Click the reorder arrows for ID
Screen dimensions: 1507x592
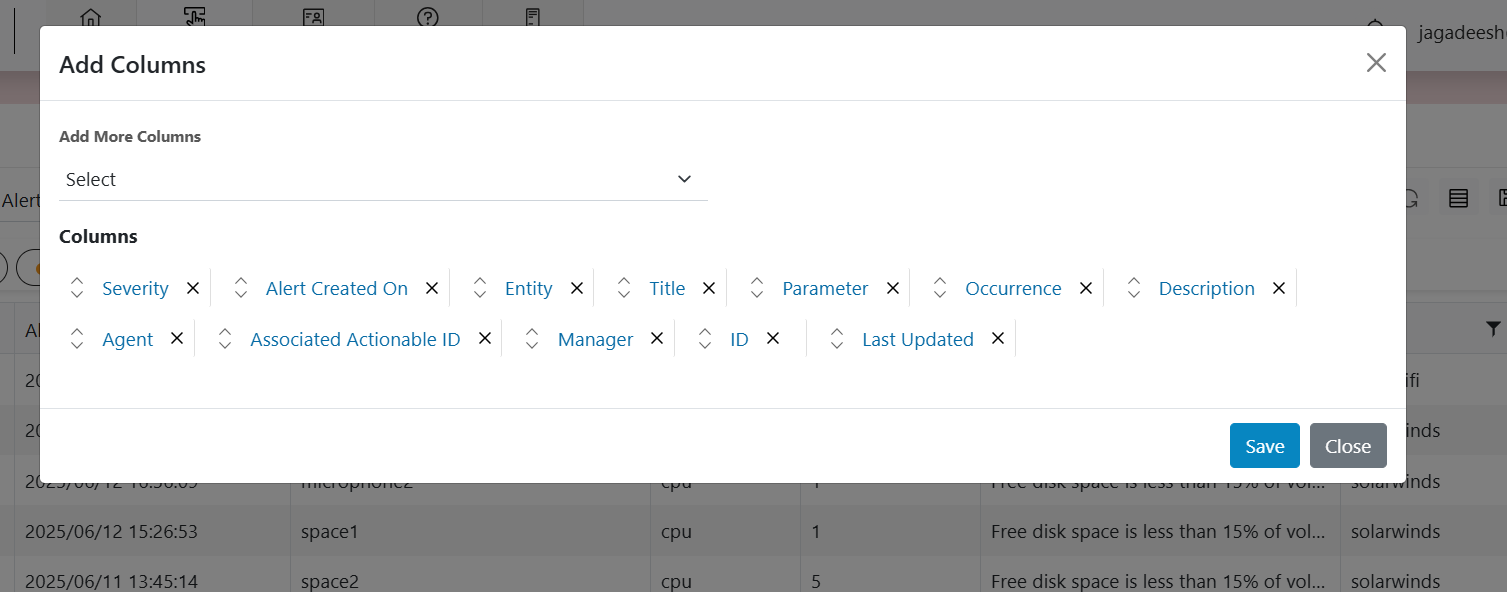(x=705, y=339)
